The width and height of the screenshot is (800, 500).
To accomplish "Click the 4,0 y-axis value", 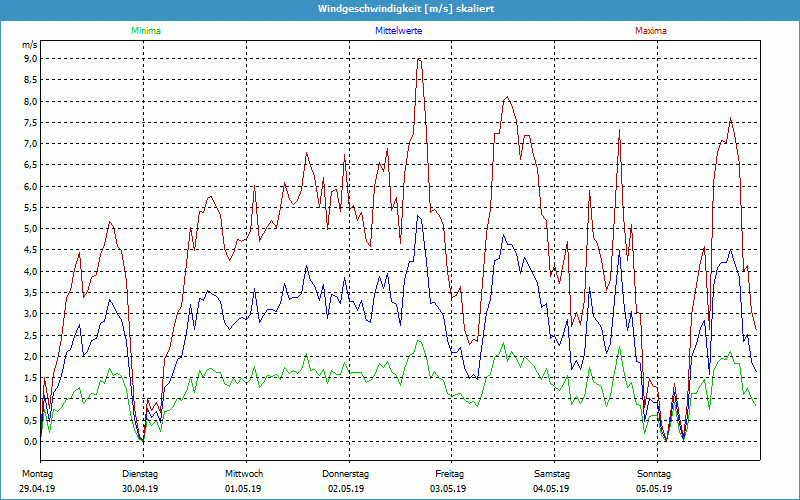I will tap(31, 271).
